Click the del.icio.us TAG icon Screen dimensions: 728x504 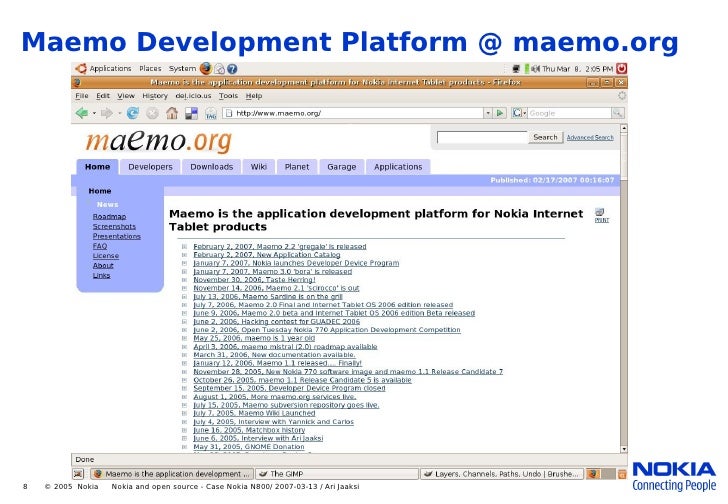tap(211, 113)
